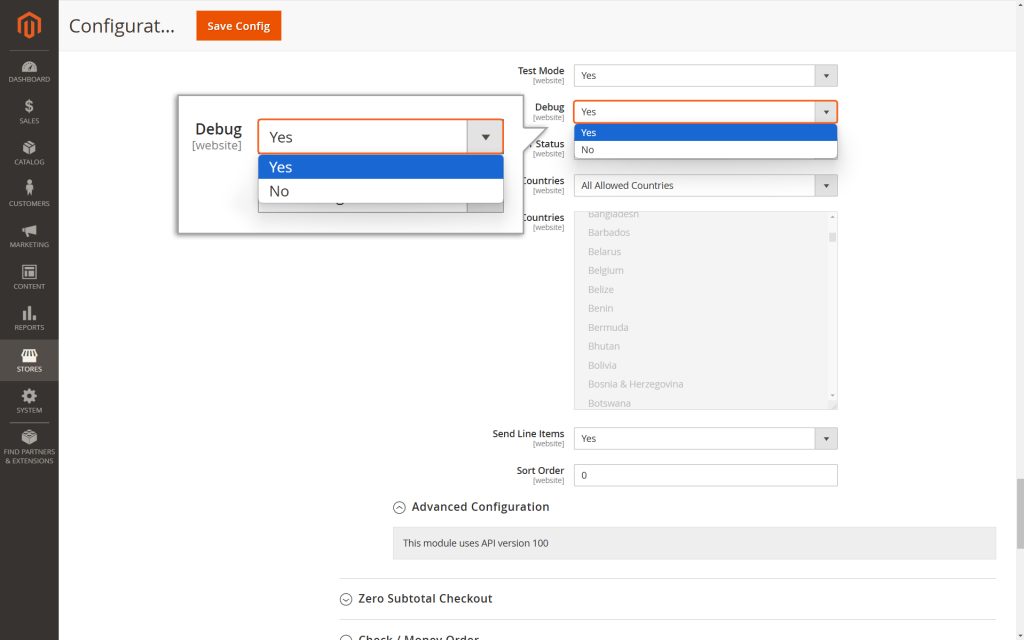Open the Reports menu in sidebar

(29, 319)
